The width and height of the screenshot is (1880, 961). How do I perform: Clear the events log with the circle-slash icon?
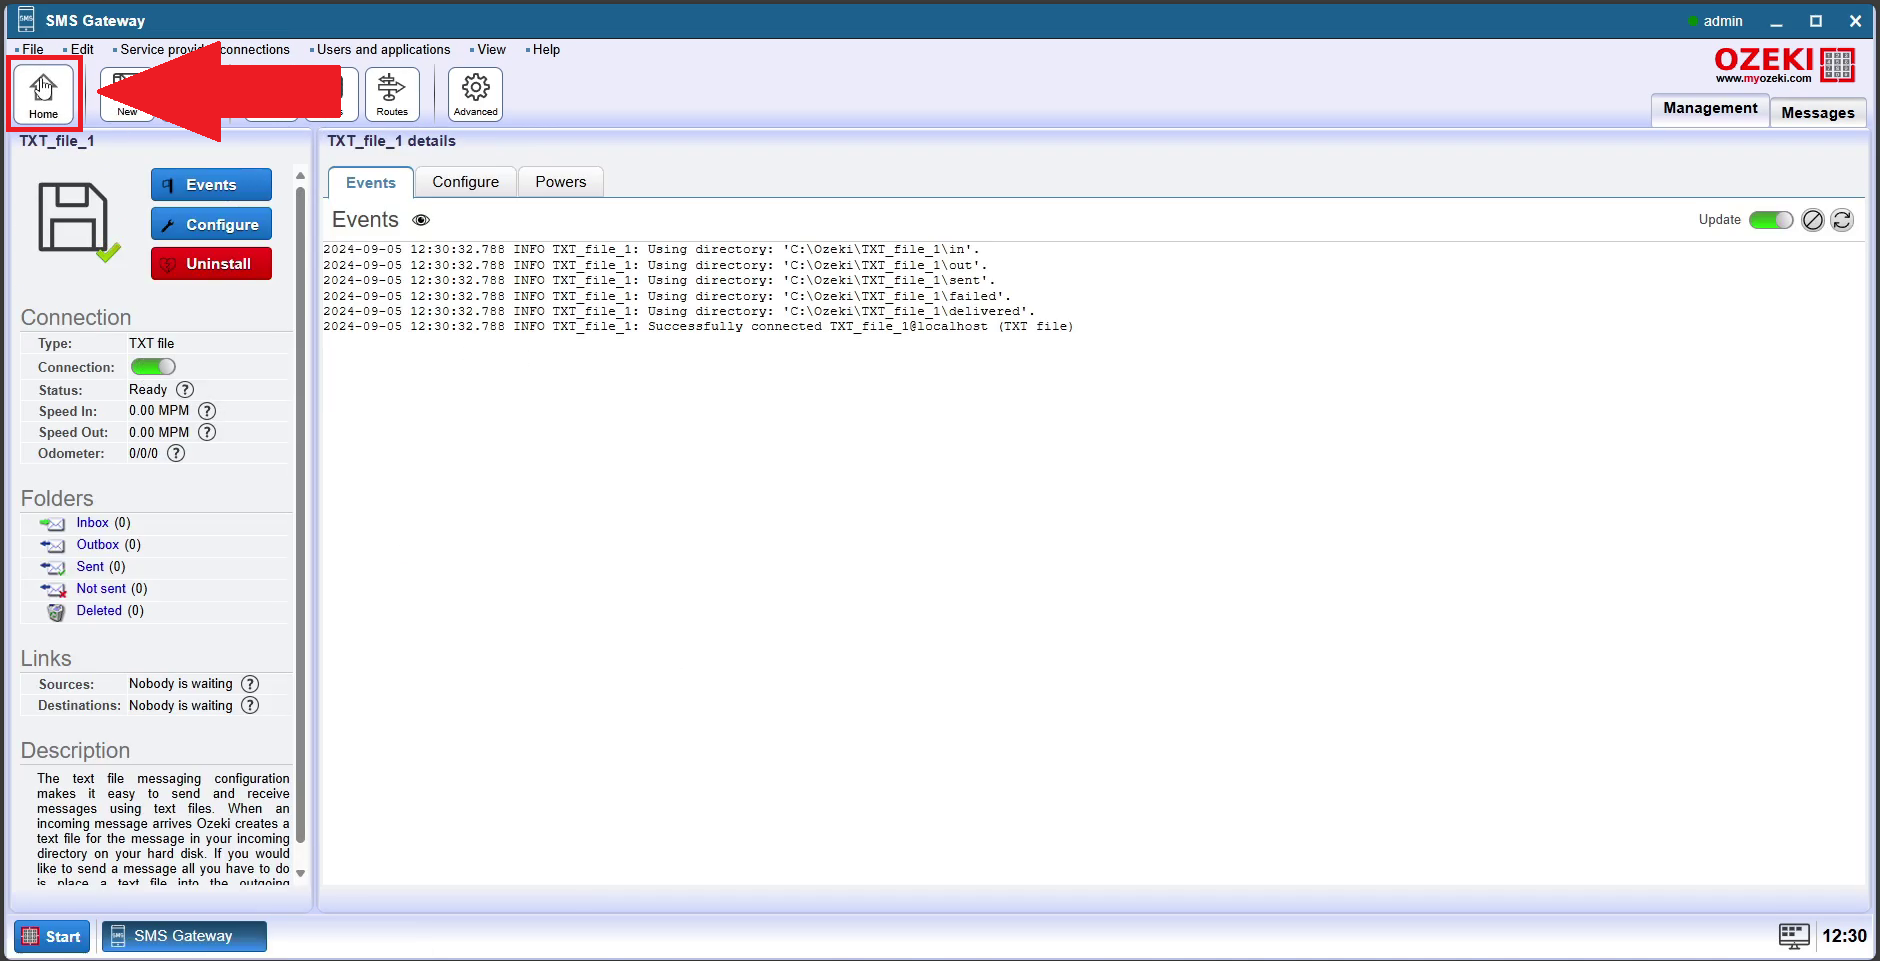click(x=1813, y=220)
